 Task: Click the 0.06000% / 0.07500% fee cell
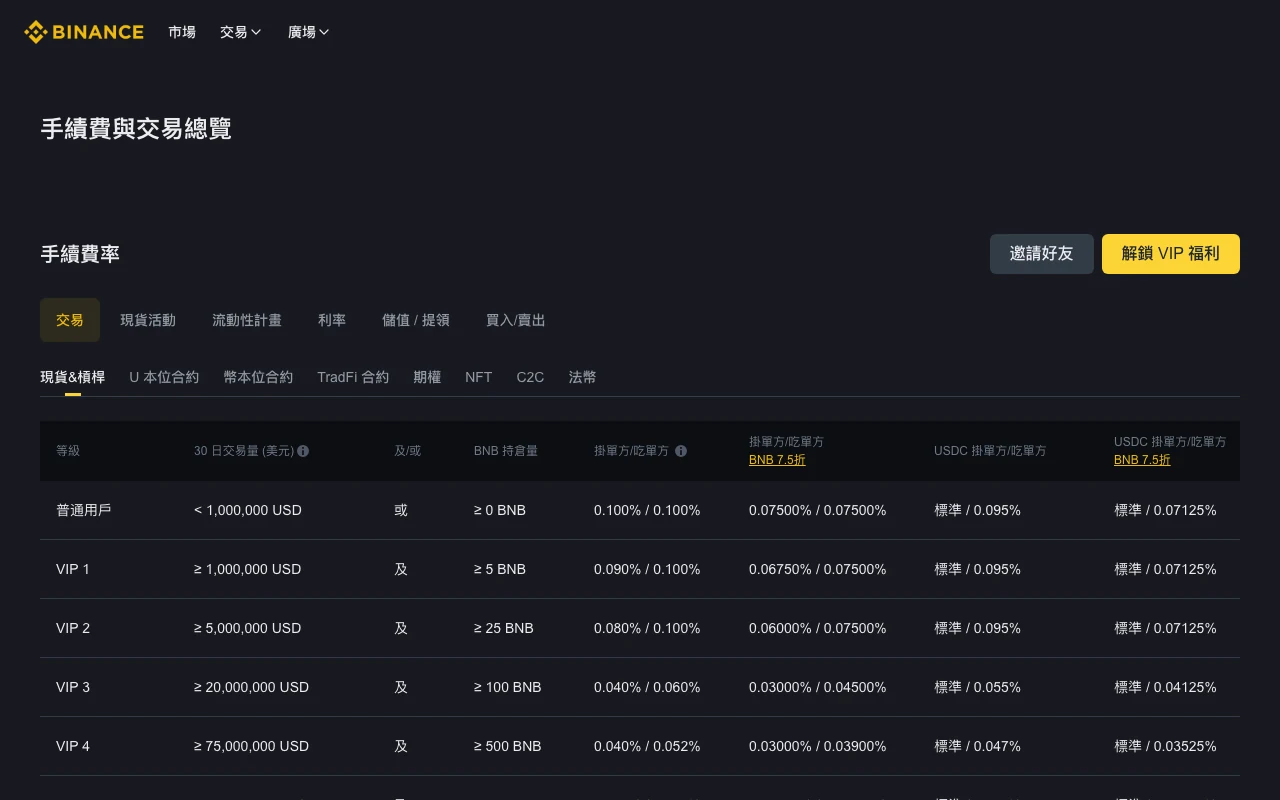coord(817,628)
